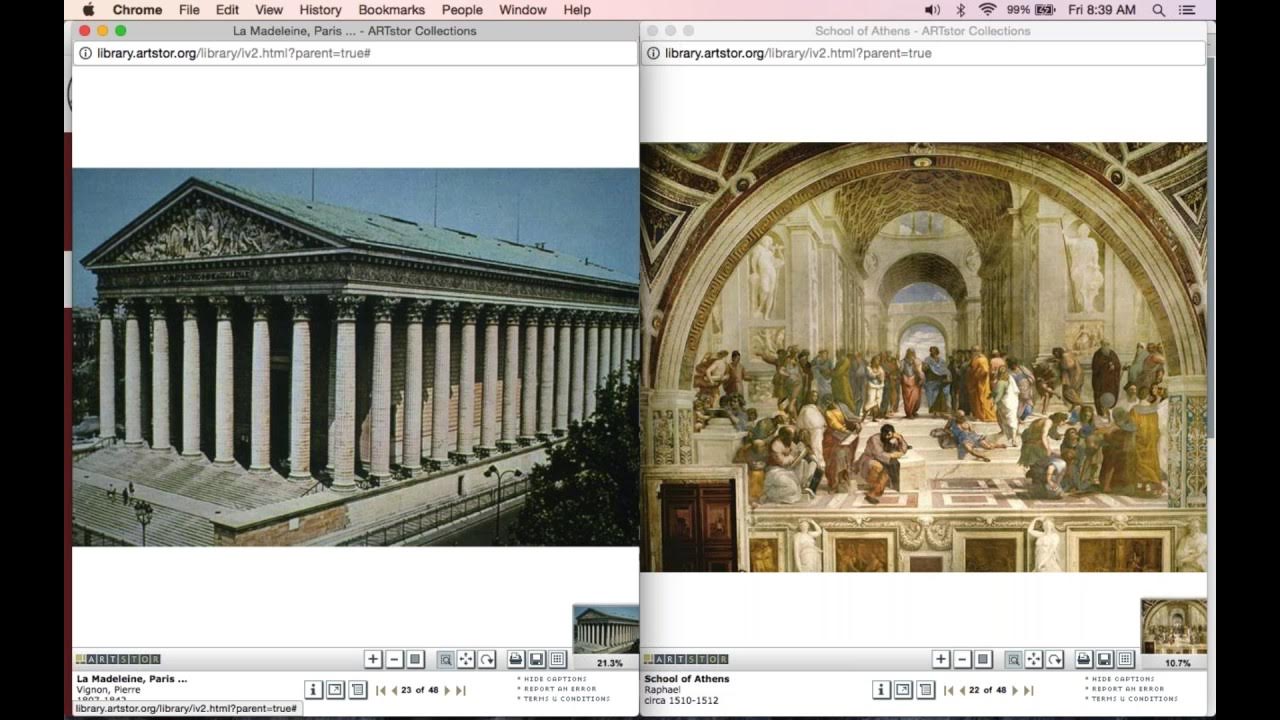Zoom in on La Madeleine image
Viewport: 1280px width, 720px height.
coord(373,659)
